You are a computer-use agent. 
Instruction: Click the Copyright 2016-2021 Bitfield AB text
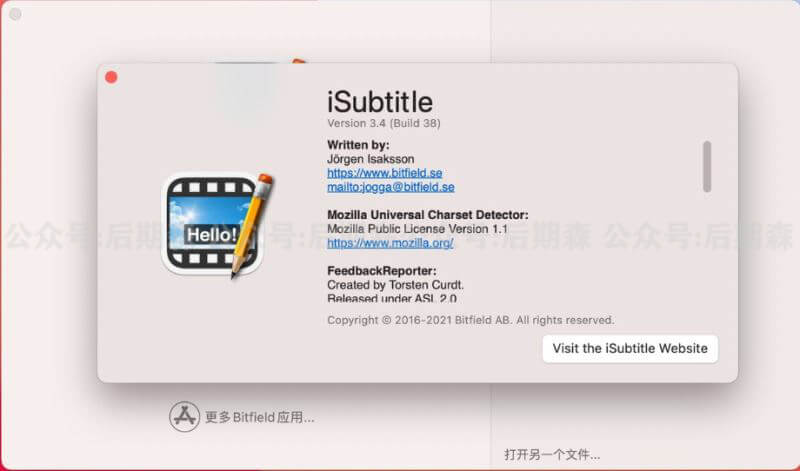[470, 320]
